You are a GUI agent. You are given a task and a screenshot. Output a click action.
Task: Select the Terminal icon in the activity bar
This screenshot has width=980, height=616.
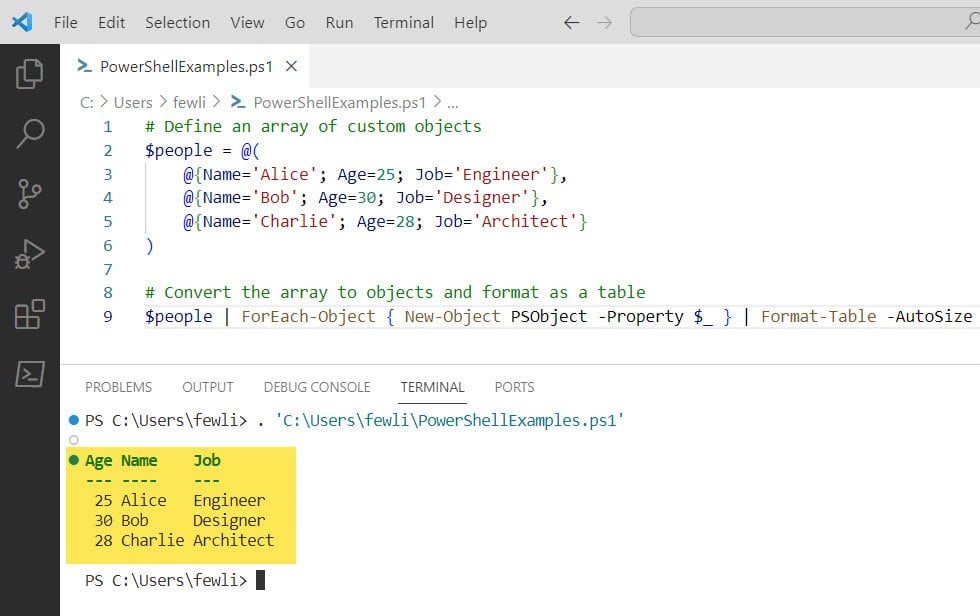click(x=30, y=375)
